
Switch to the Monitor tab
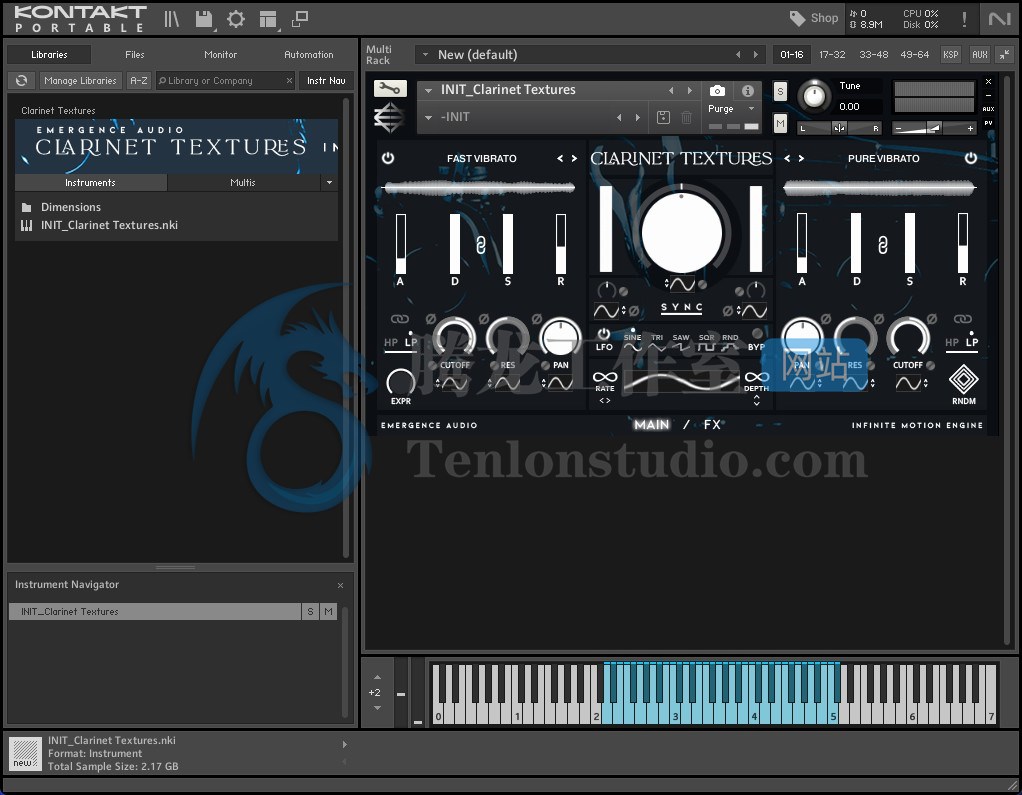pyautogui.click(x=220, y=55)
